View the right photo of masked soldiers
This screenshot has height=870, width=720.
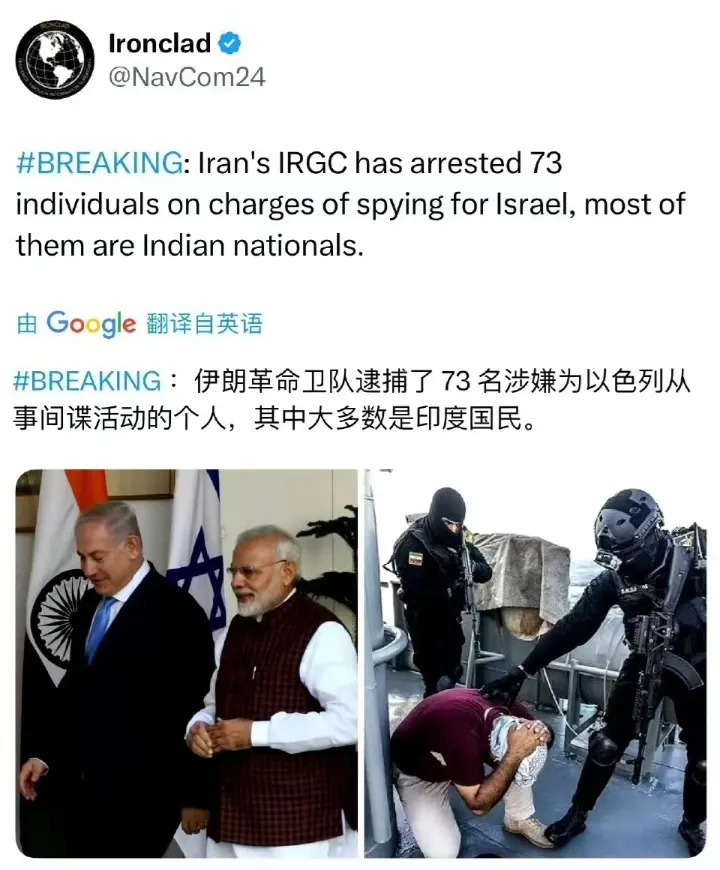535,663
